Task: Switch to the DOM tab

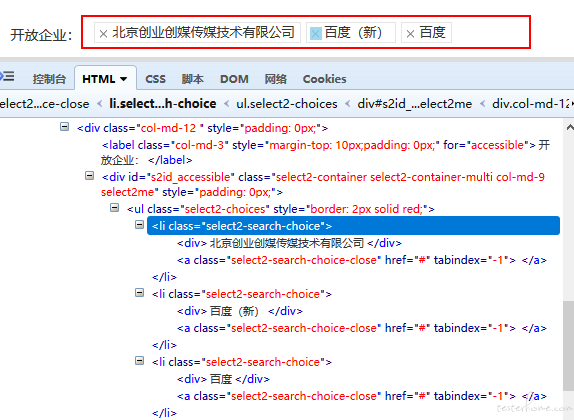Action: [234, 79]
